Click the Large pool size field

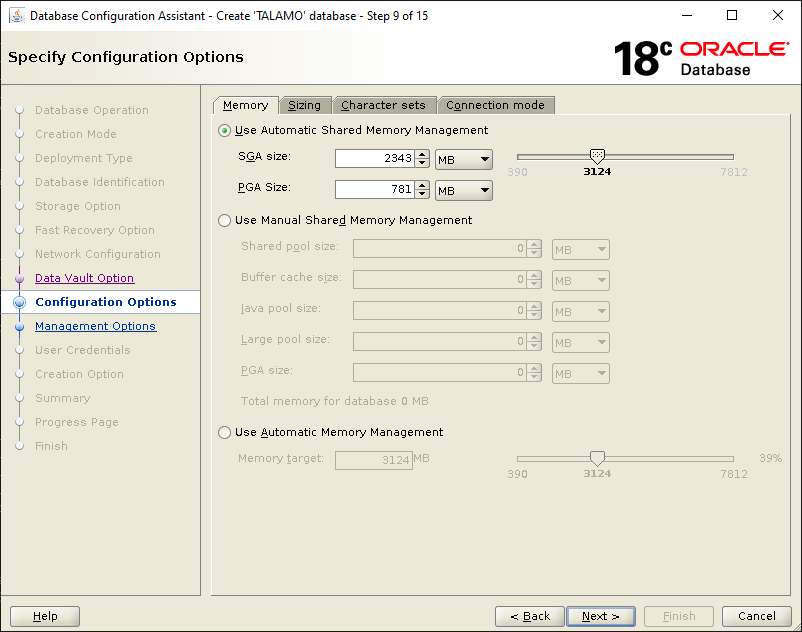(440, 342)
